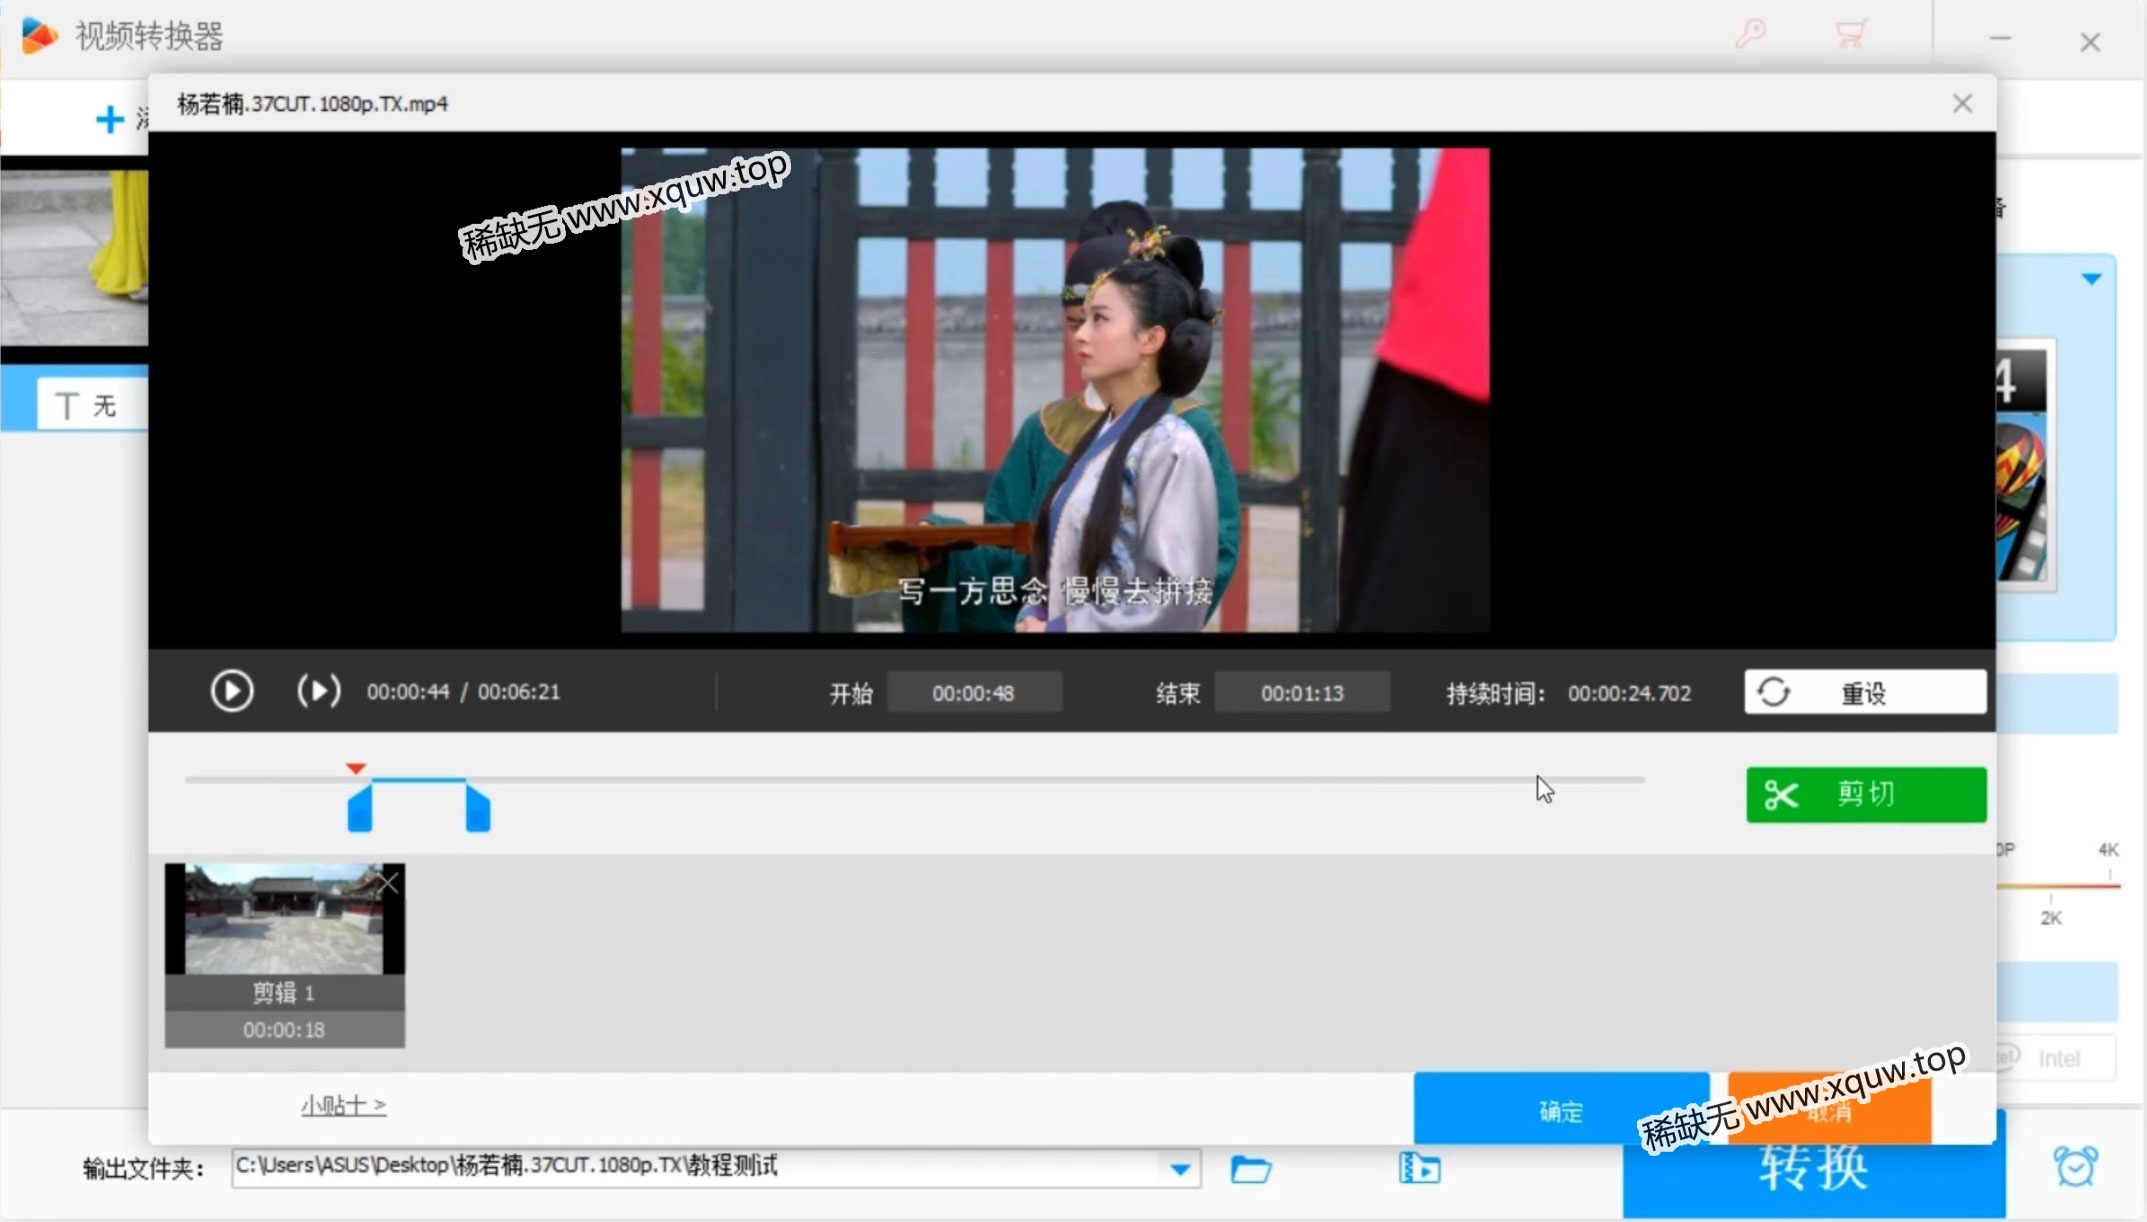
Task: Click the alarm clock scheduler icon
Action: (x=2076, y=1166)
